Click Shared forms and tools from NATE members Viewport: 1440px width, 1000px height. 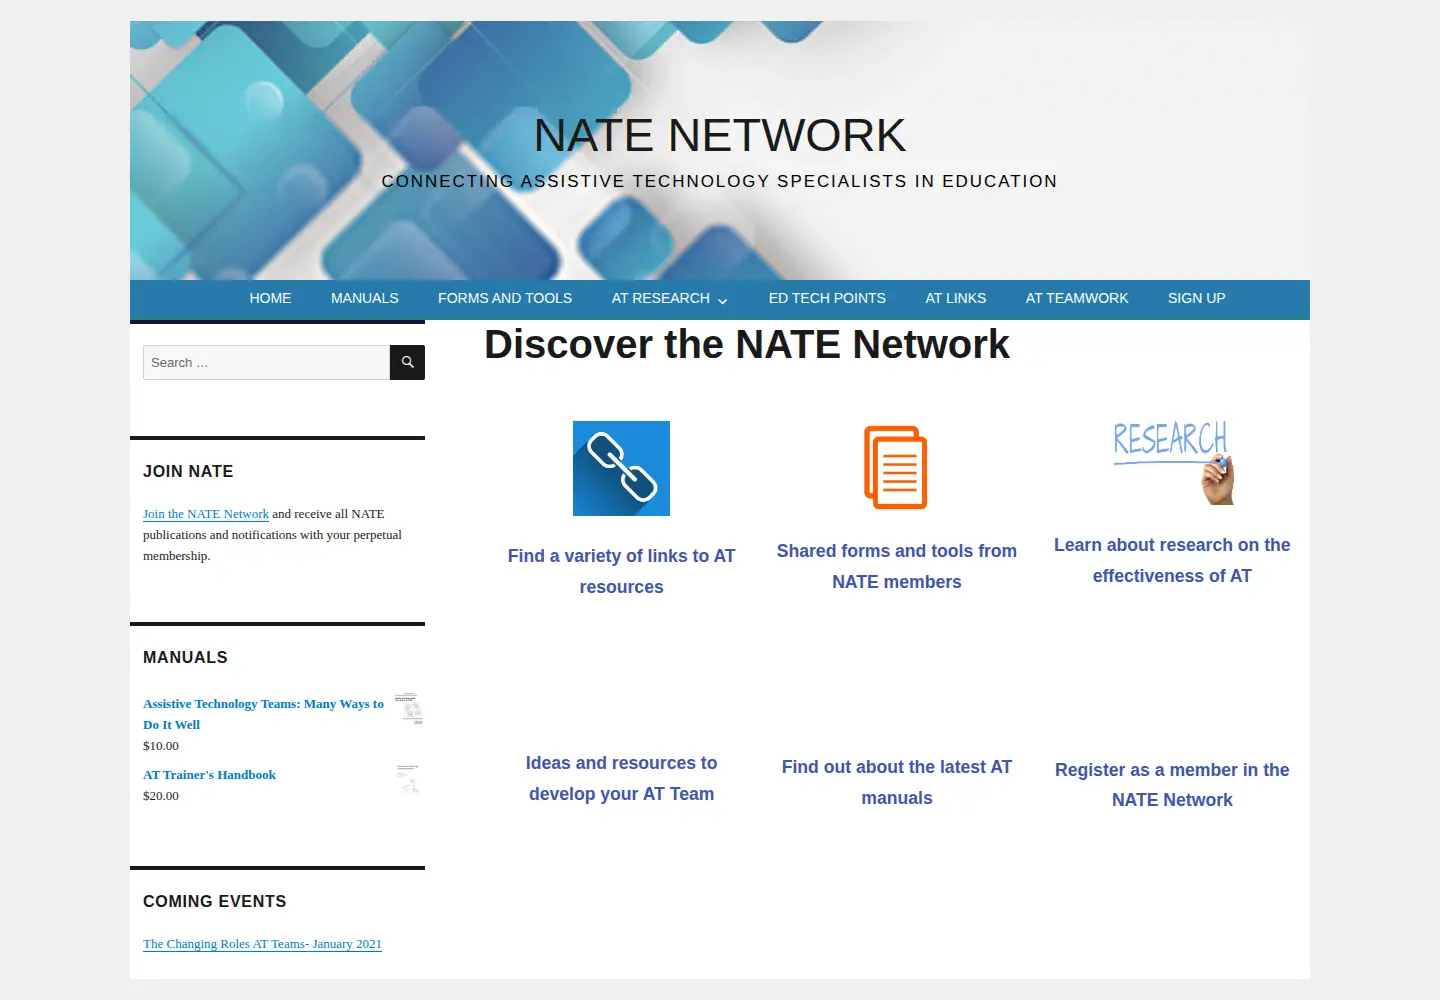coord(897,566)
